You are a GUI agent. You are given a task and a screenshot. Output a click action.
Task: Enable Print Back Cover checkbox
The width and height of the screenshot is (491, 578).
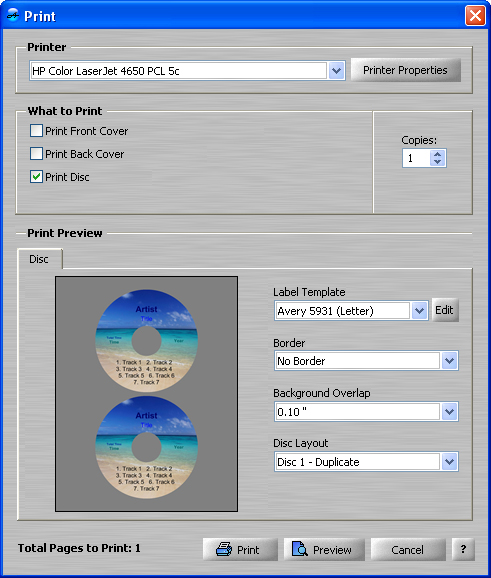[x=36, y=153]
